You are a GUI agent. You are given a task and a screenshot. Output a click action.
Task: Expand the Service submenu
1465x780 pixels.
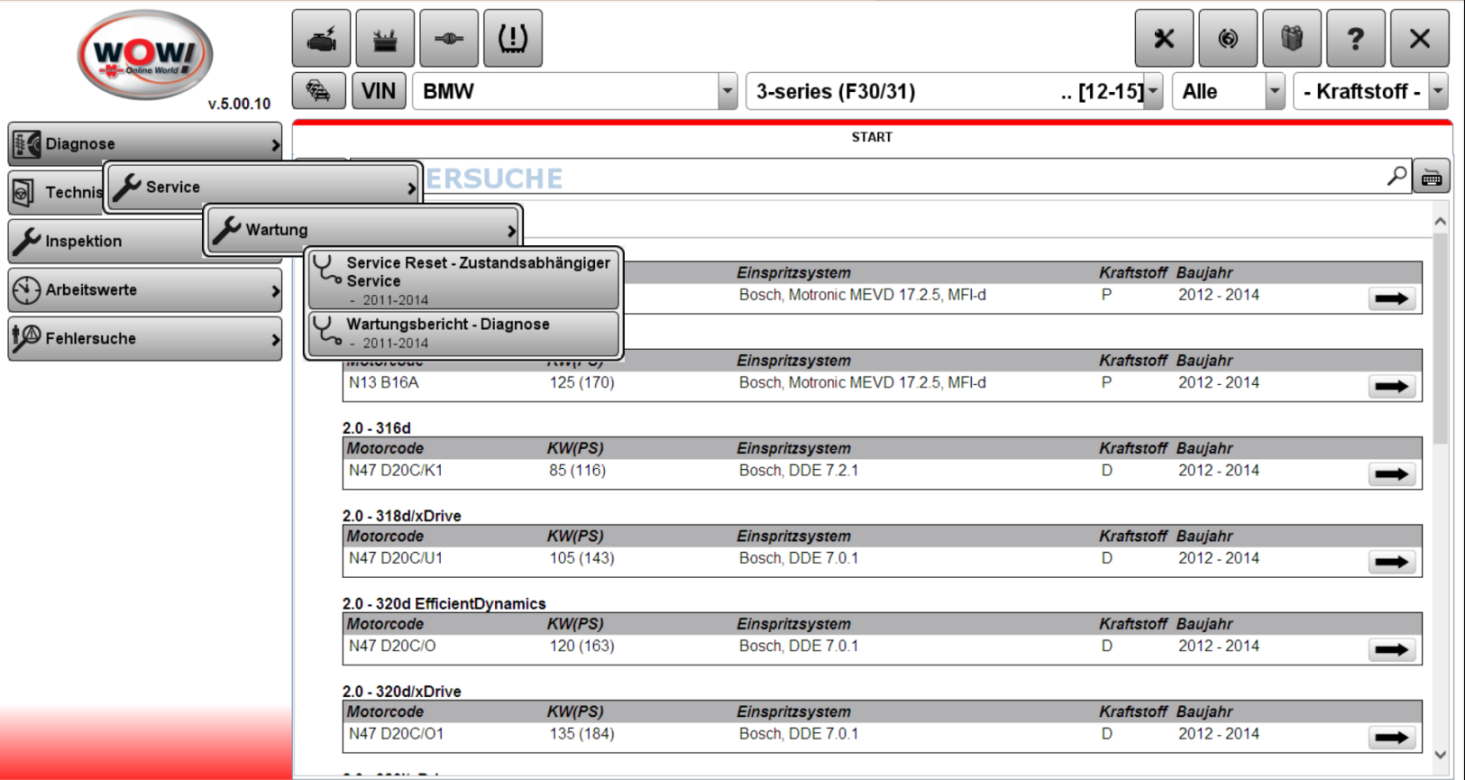coord(264,187)
